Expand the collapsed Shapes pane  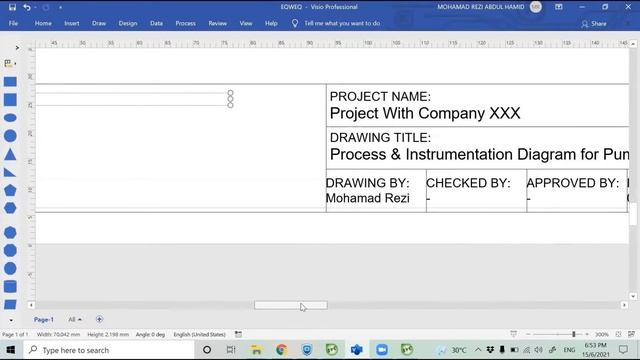[x=17, y=48]
